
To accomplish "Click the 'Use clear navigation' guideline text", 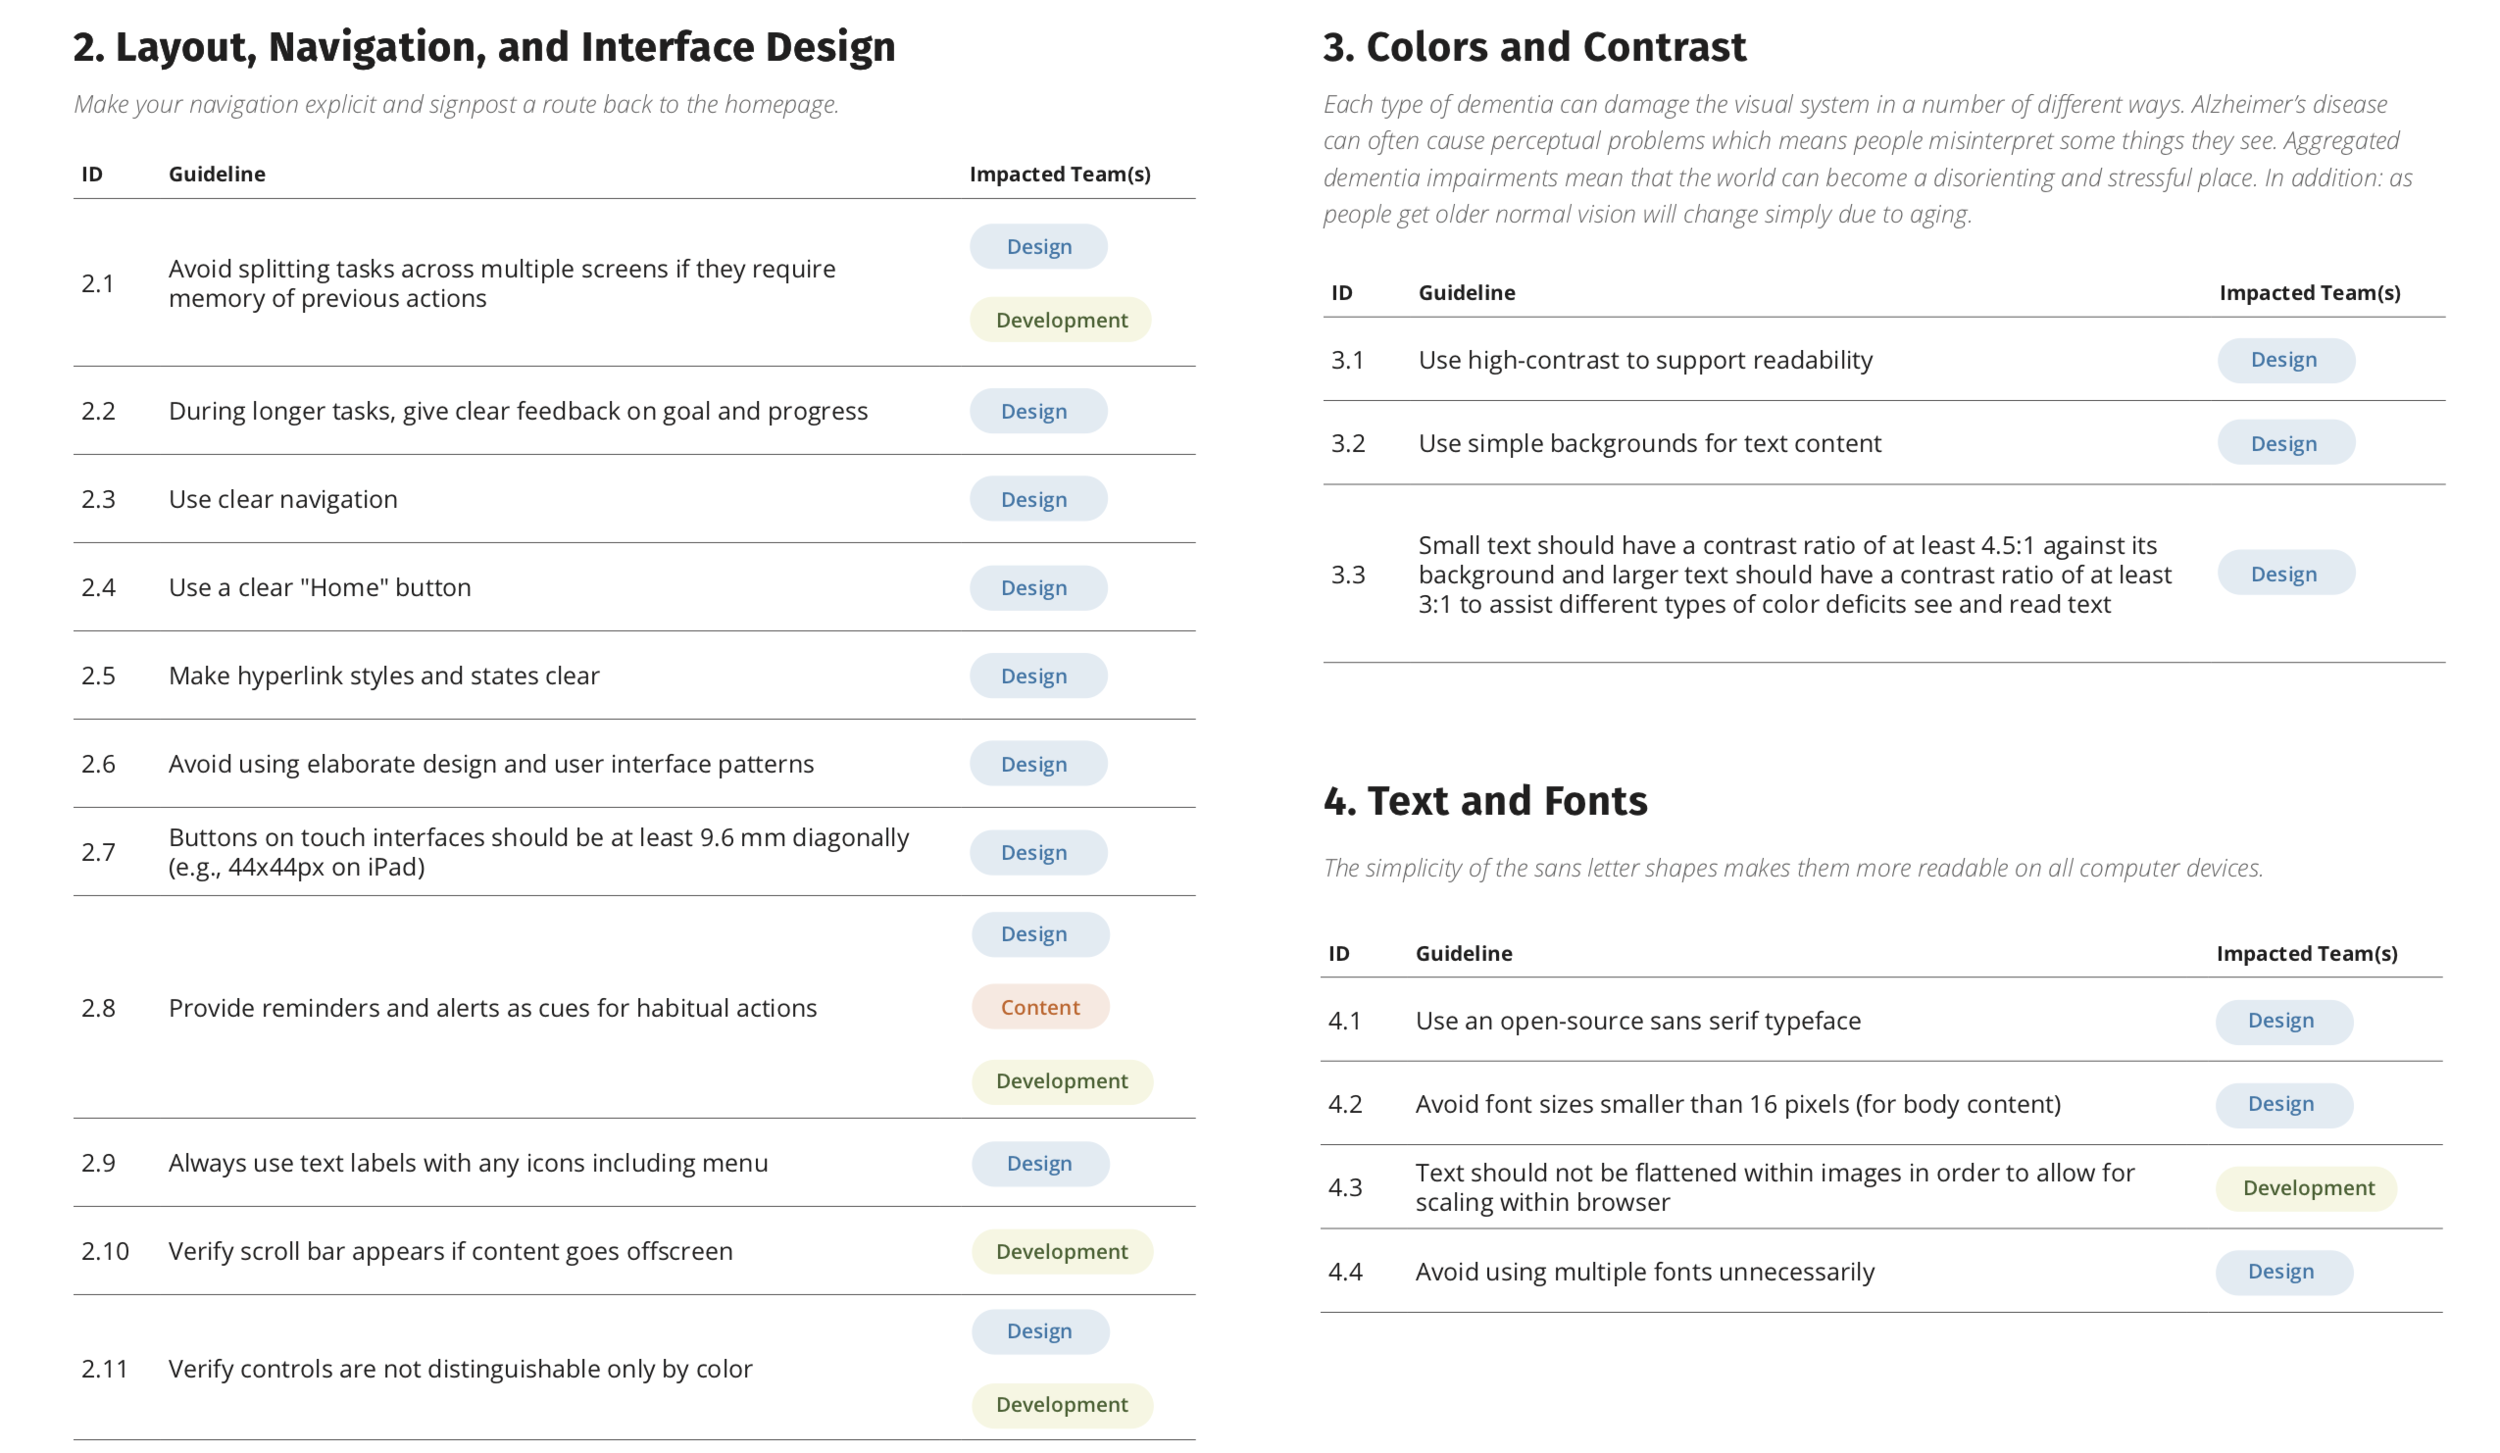I will [x=283, y=499].
